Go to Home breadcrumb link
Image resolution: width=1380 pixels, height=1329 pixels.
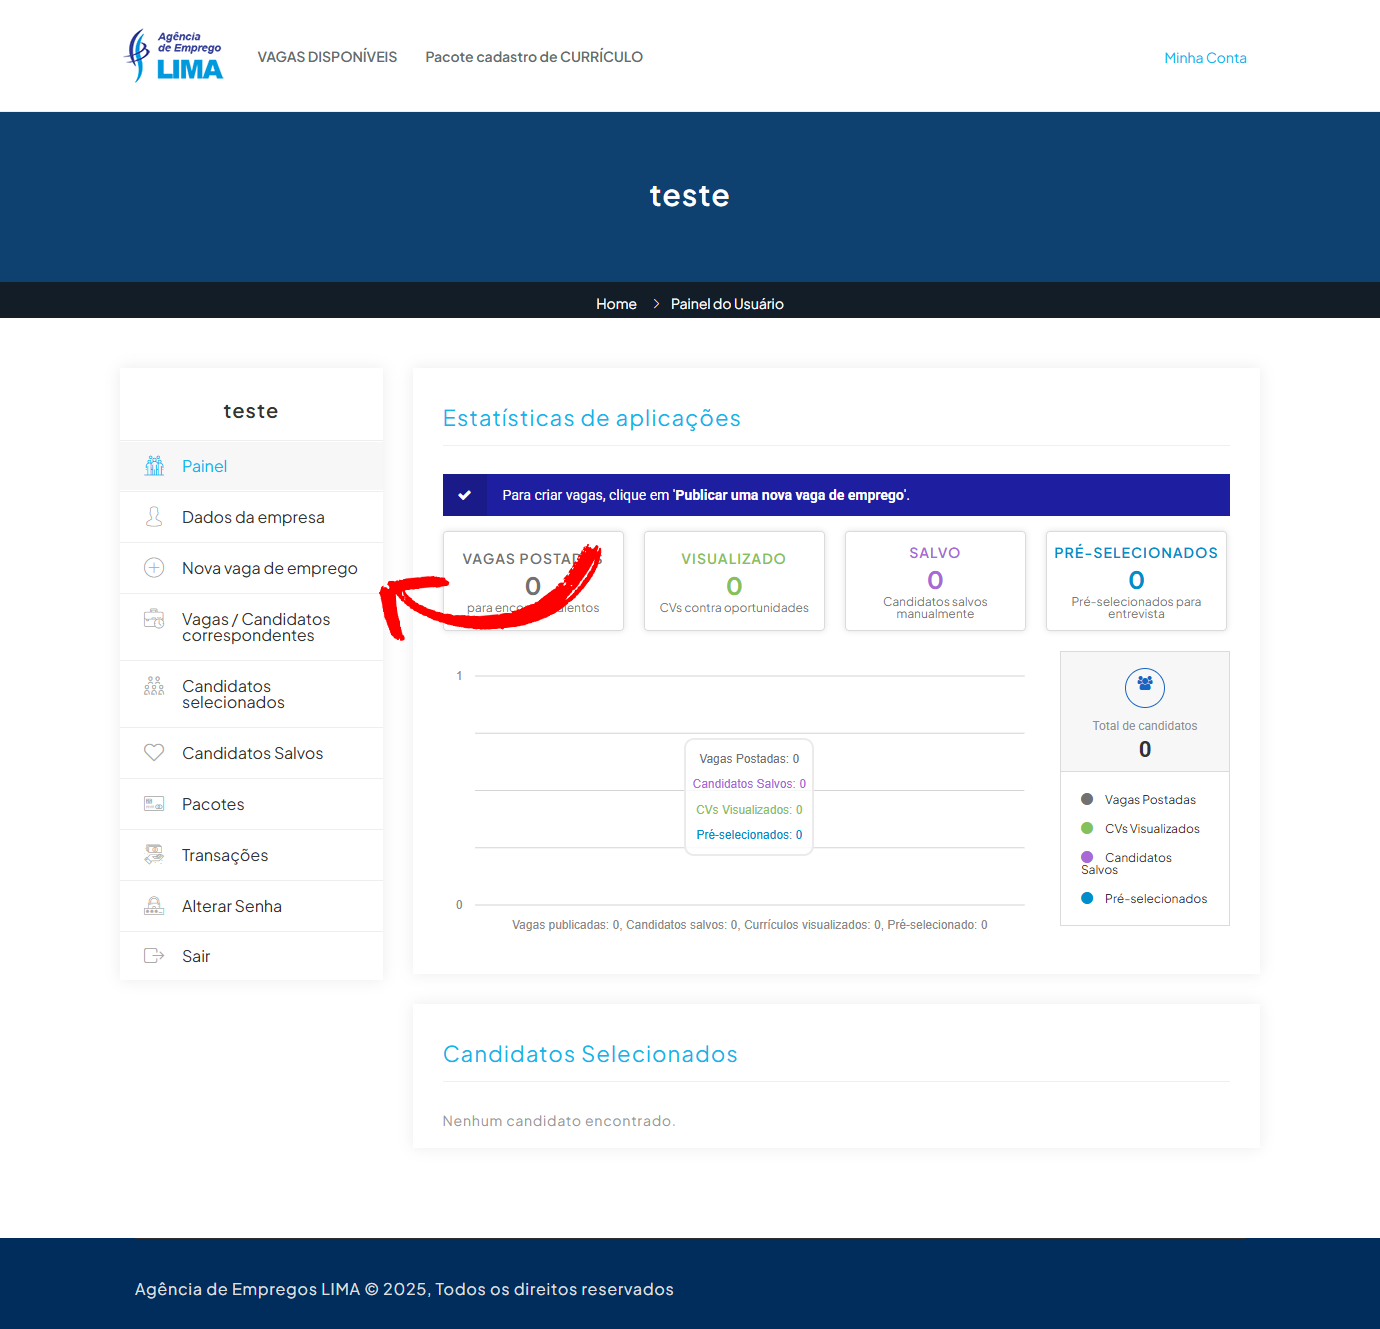click(x=616, y=304)
